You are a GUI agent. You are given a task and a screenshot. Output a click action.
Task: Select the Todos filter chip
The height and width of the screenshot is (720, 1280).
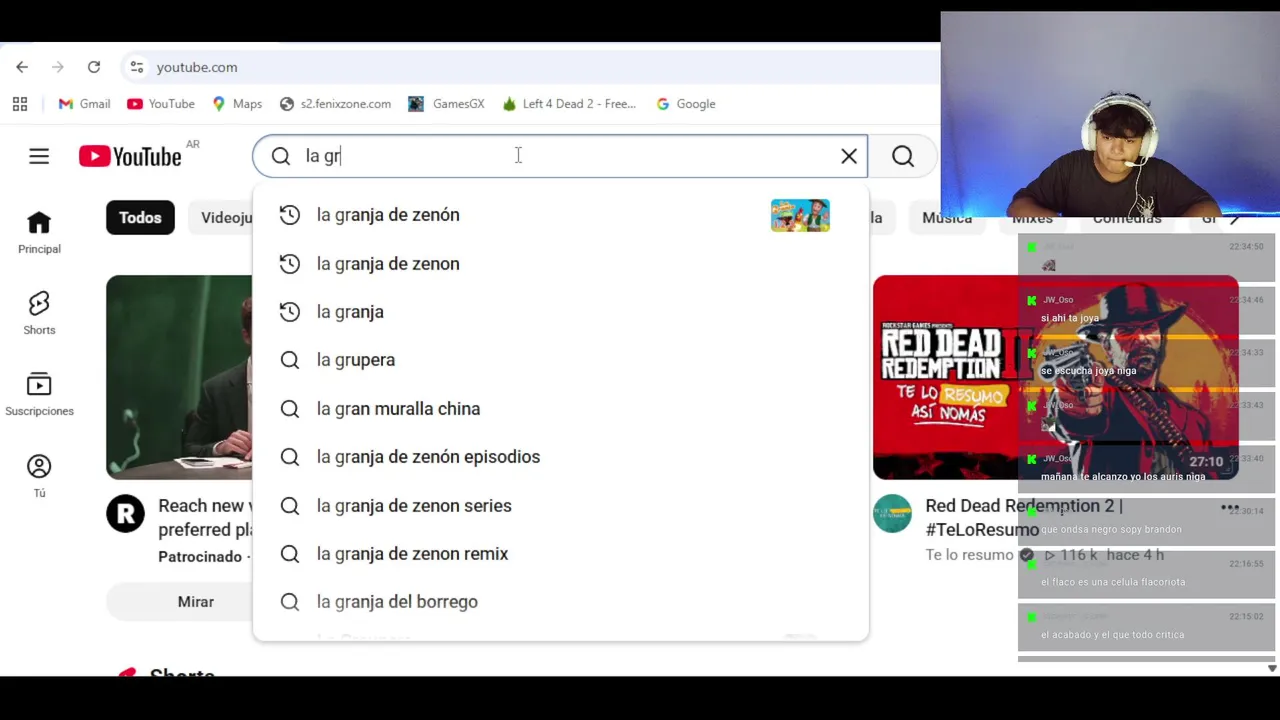[140, 218]
